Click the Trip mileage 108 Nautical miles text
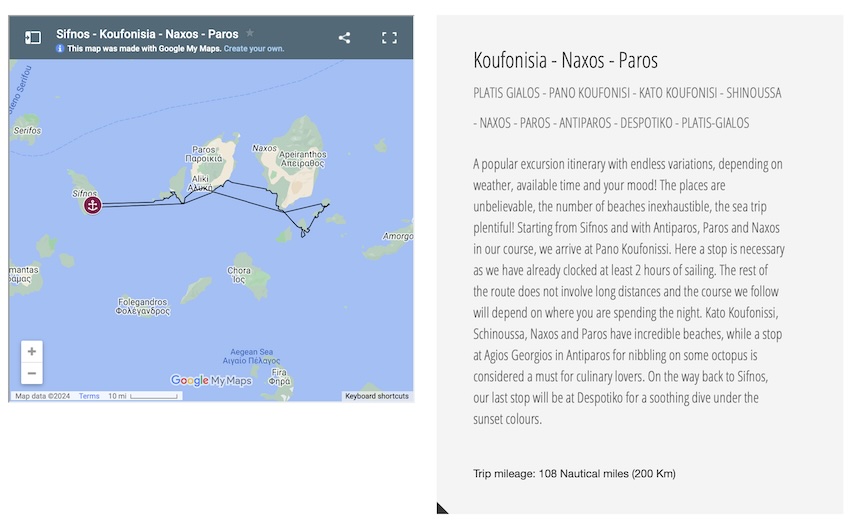850x521 pixels. [x=574, y=473]
